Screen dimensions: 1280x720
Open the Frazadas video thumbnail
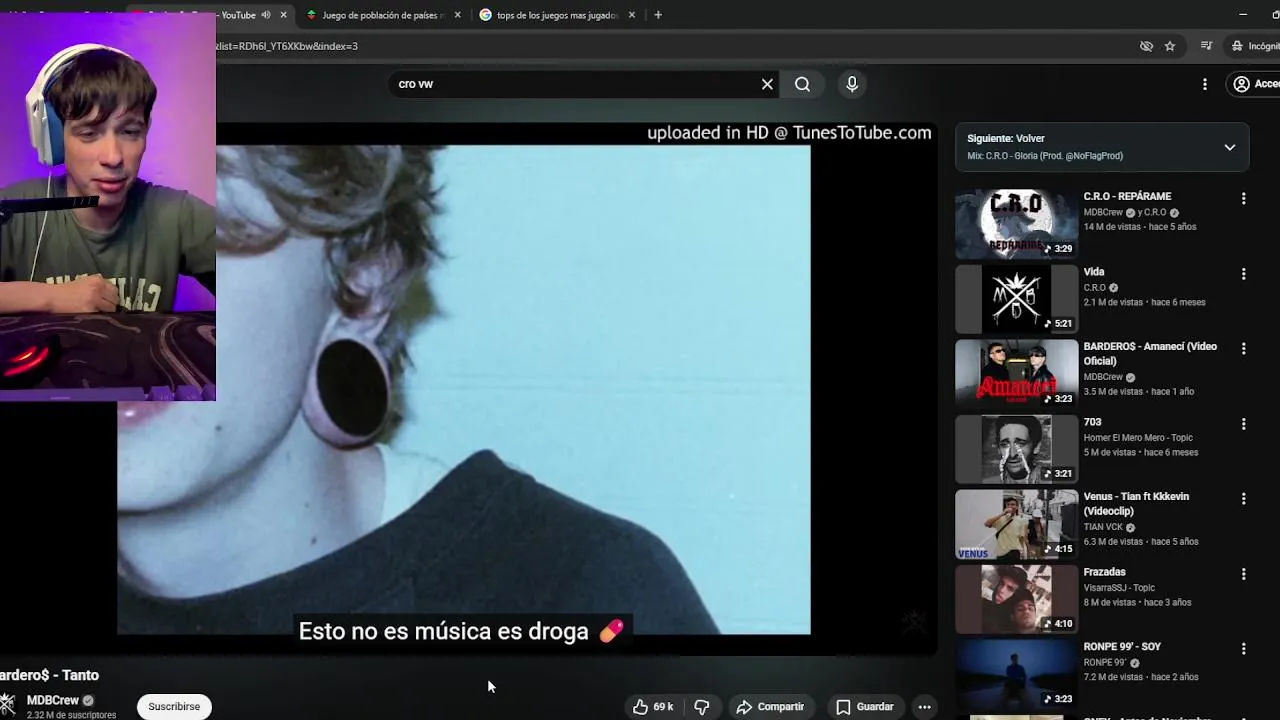(x=1017, y=598)
